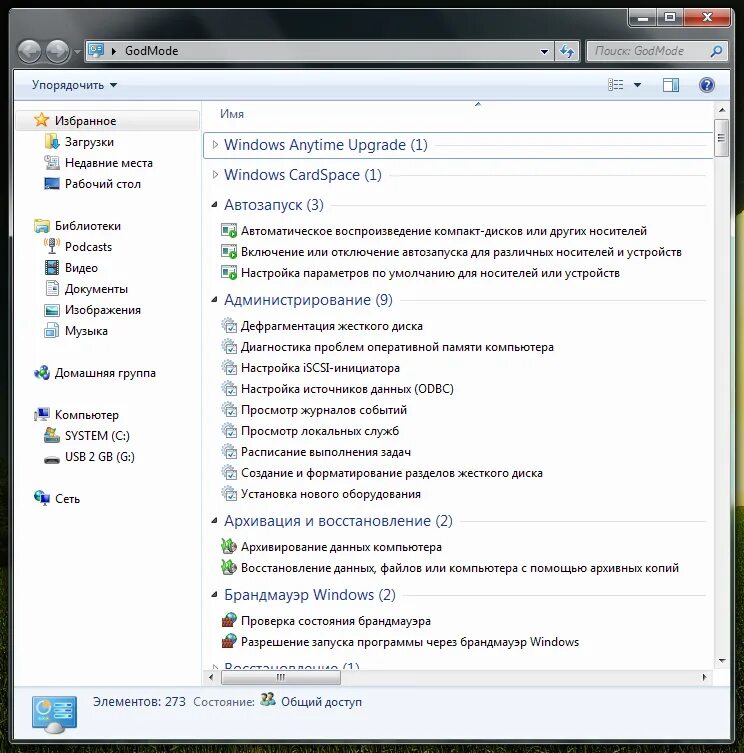
Task: Click the Компьютер icon in sidebar
Action: [42, 414]
